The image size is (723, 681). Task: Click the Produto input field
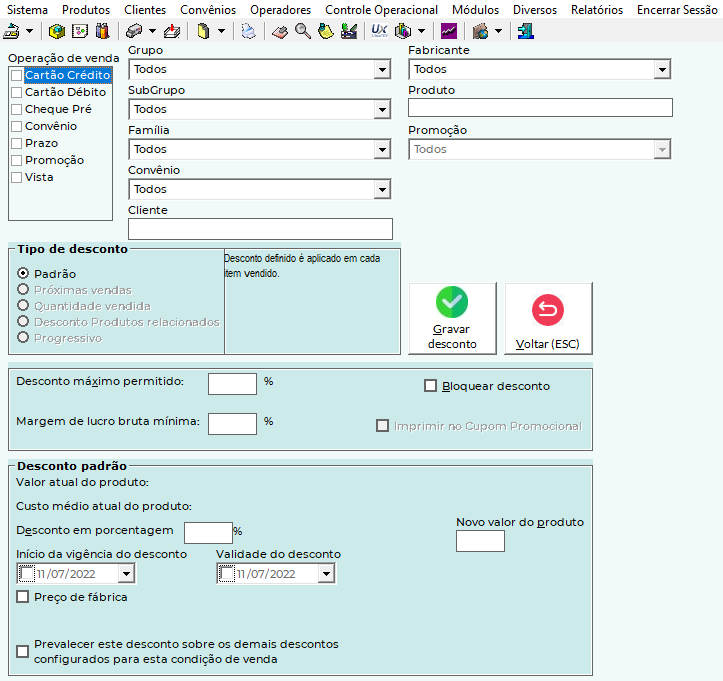click(x=540, y=107)
